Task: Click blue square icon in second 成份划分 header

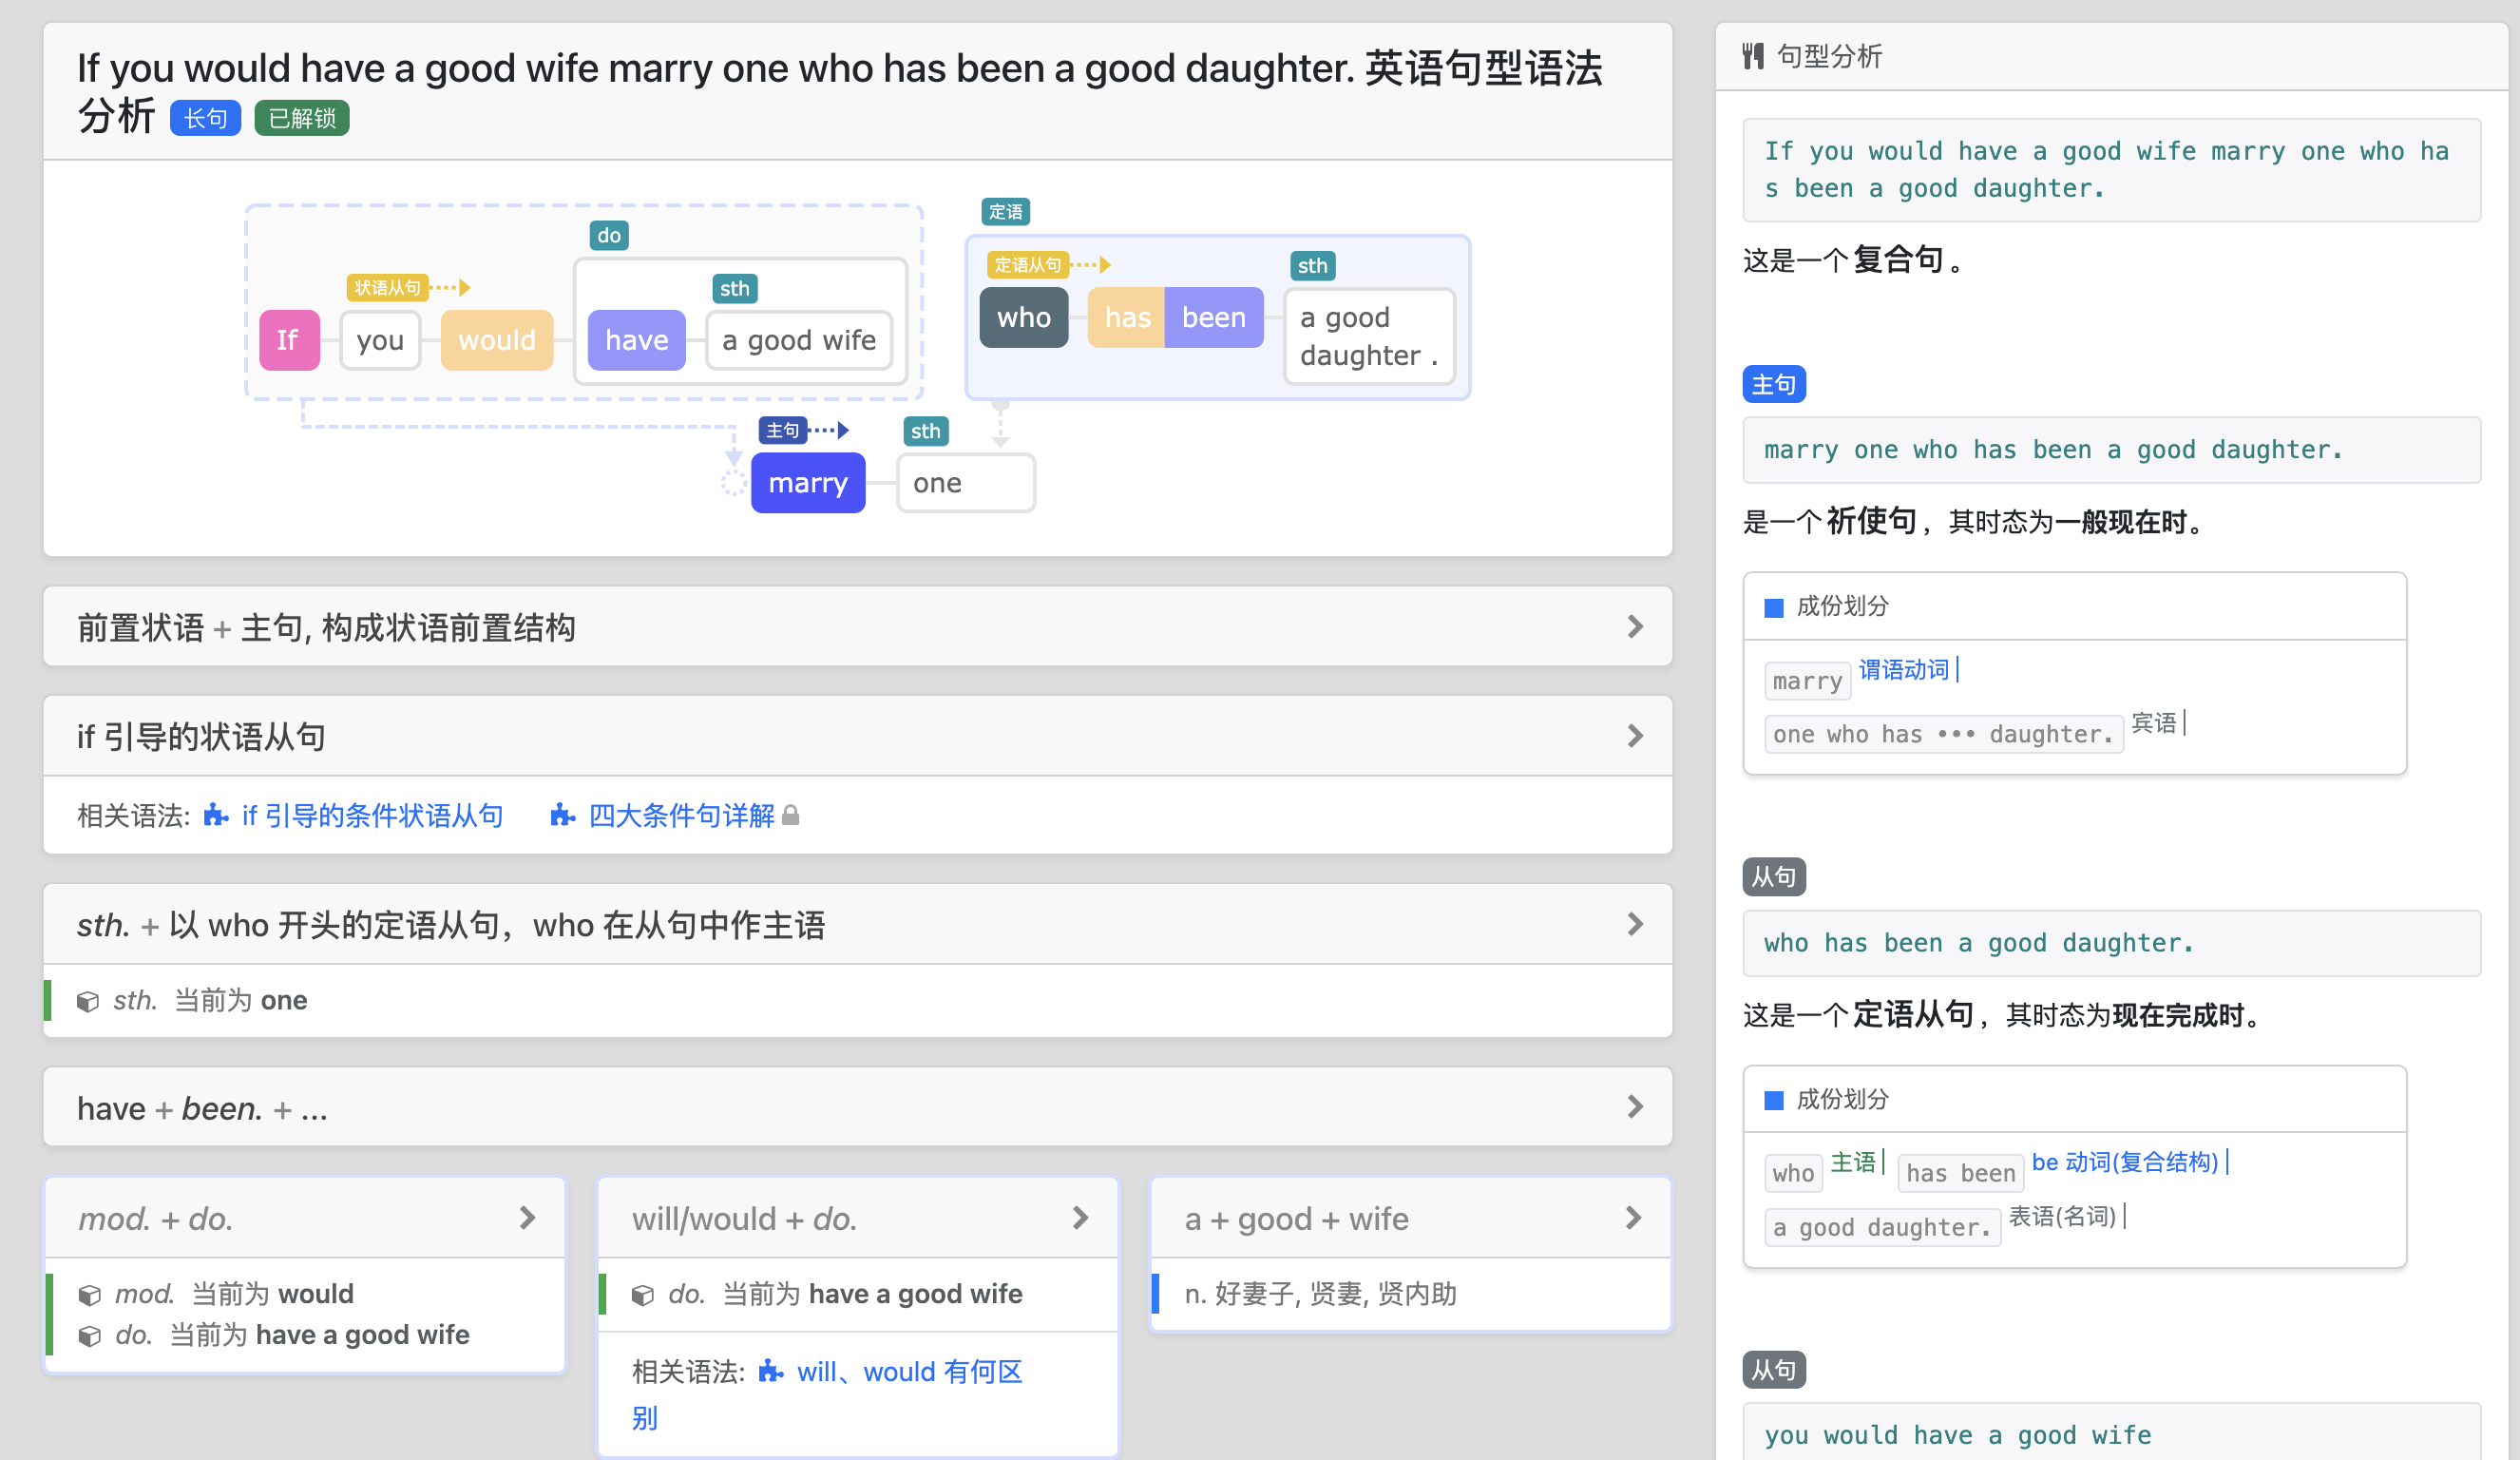Action: 1774,1100
